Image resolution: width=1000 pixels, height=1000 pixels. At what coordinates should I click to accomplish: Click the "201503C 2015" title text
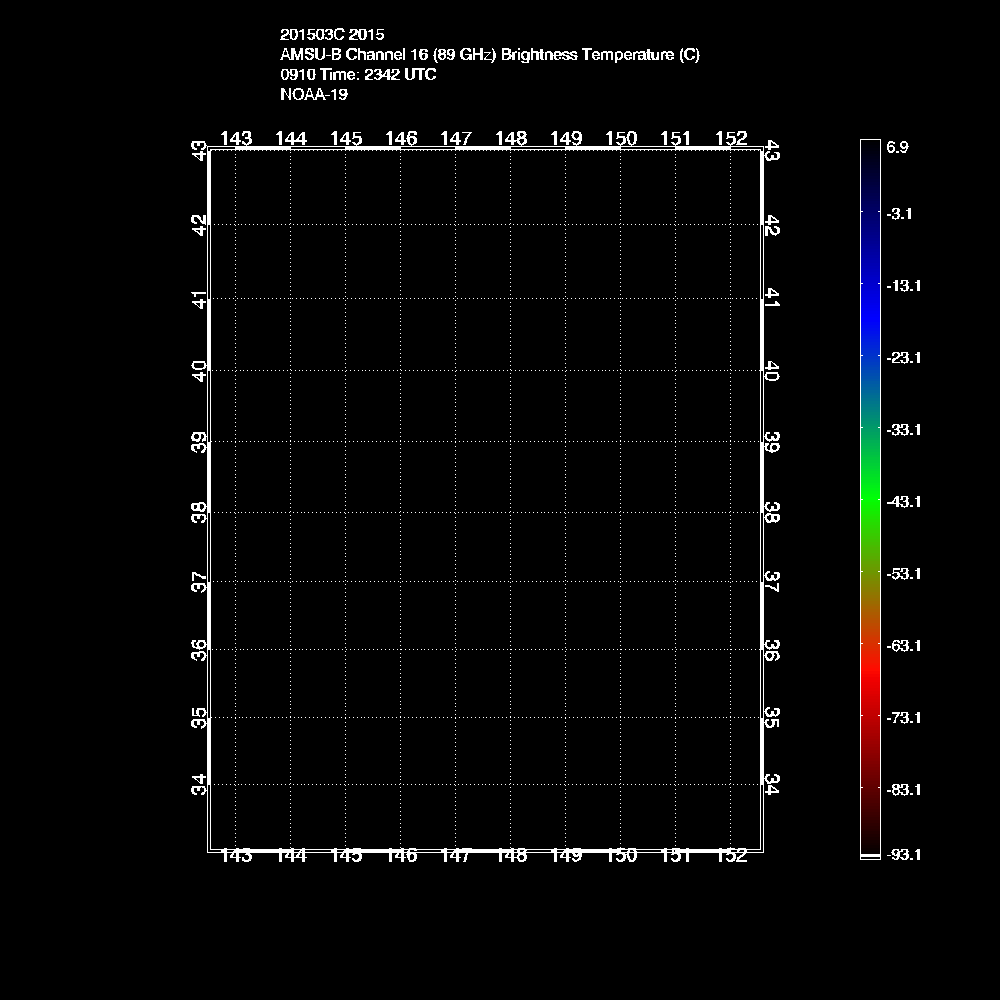(332, 34)
